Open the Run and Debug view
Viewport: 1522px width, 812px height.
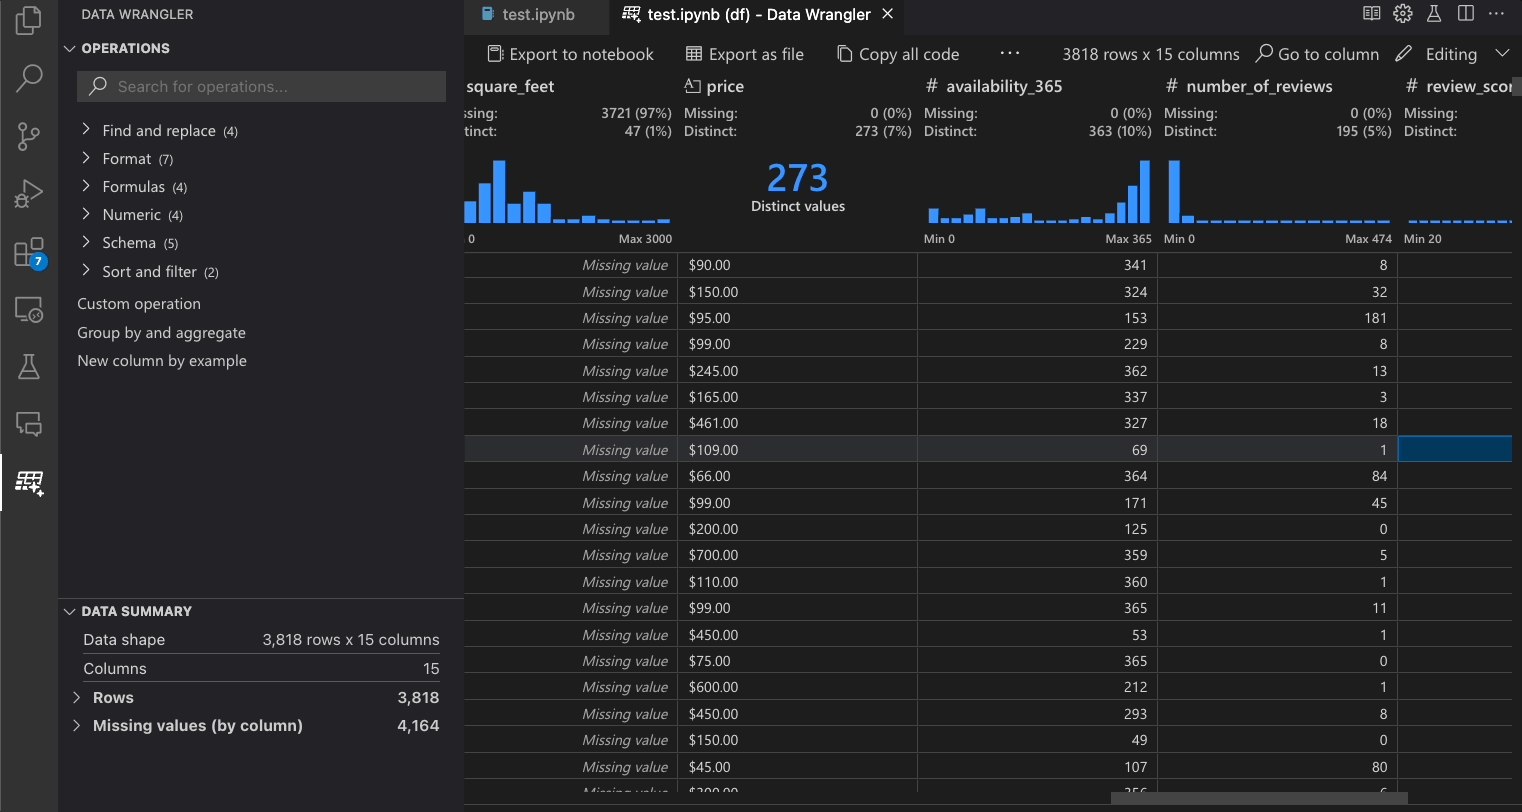[x=29, y=193]
